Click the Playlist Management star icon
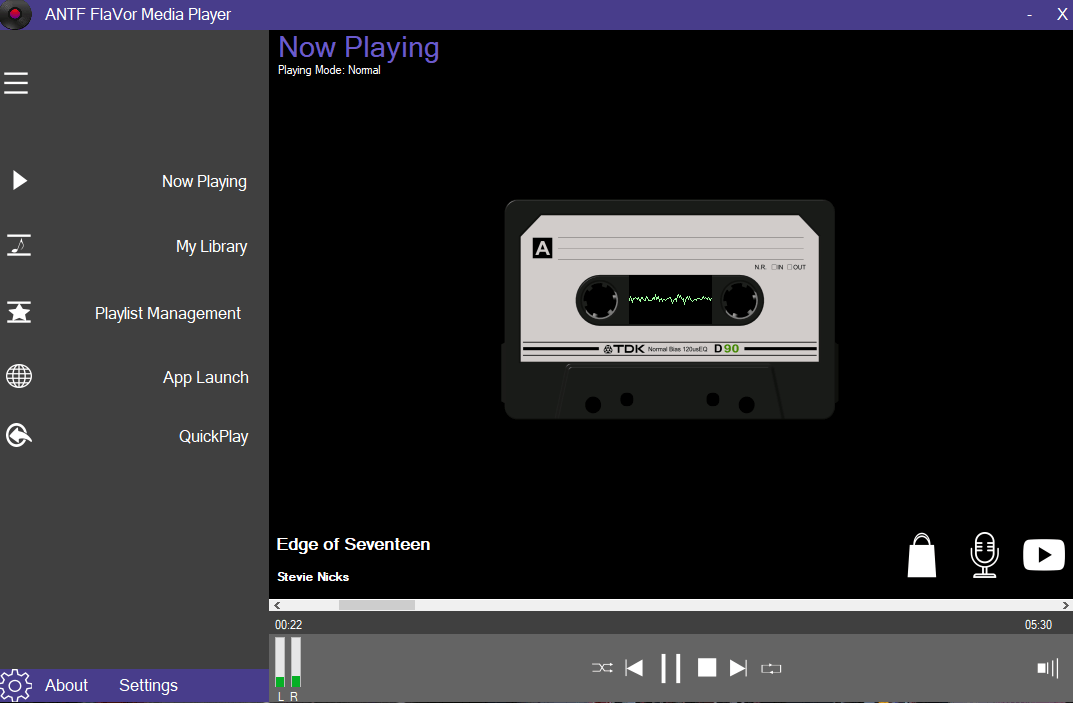The height and width of the screenshot is (703, 1073). click(19, 311)
